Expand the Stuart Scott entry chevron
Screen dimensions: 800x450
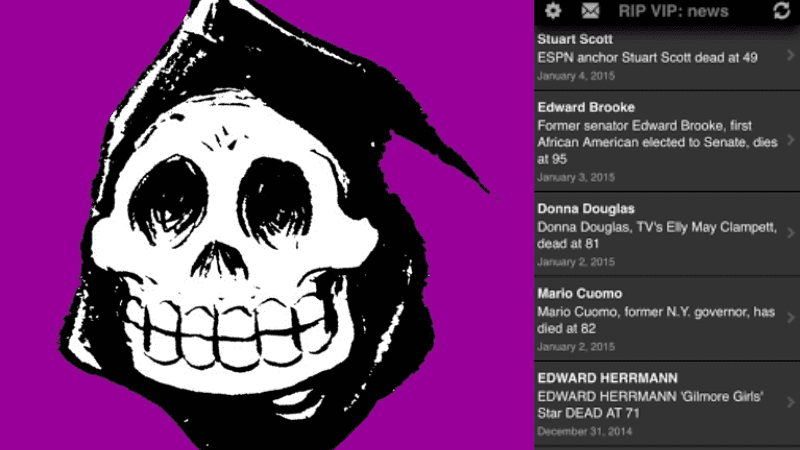coord(790,55)
